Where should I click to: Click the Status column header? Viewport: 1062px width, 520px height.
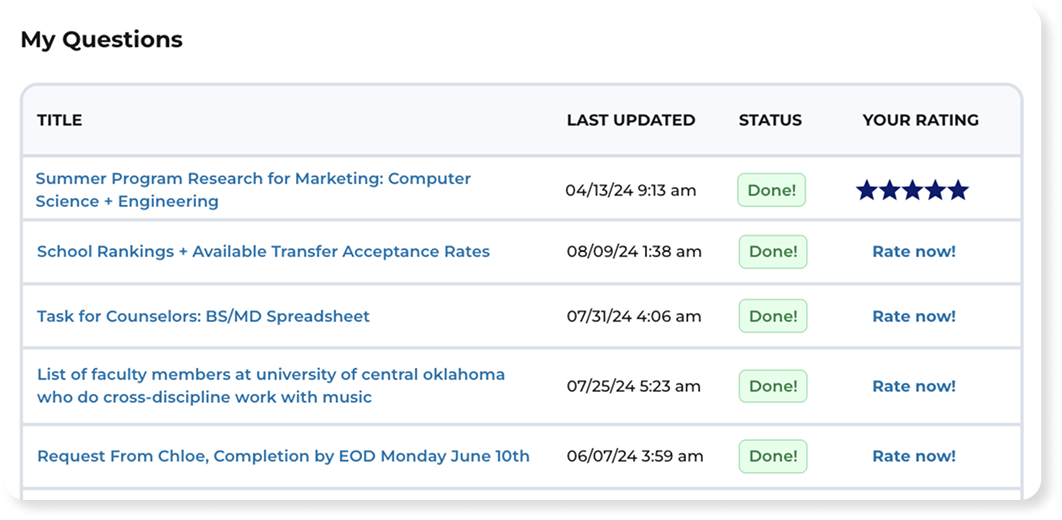(x=770, y=121)
